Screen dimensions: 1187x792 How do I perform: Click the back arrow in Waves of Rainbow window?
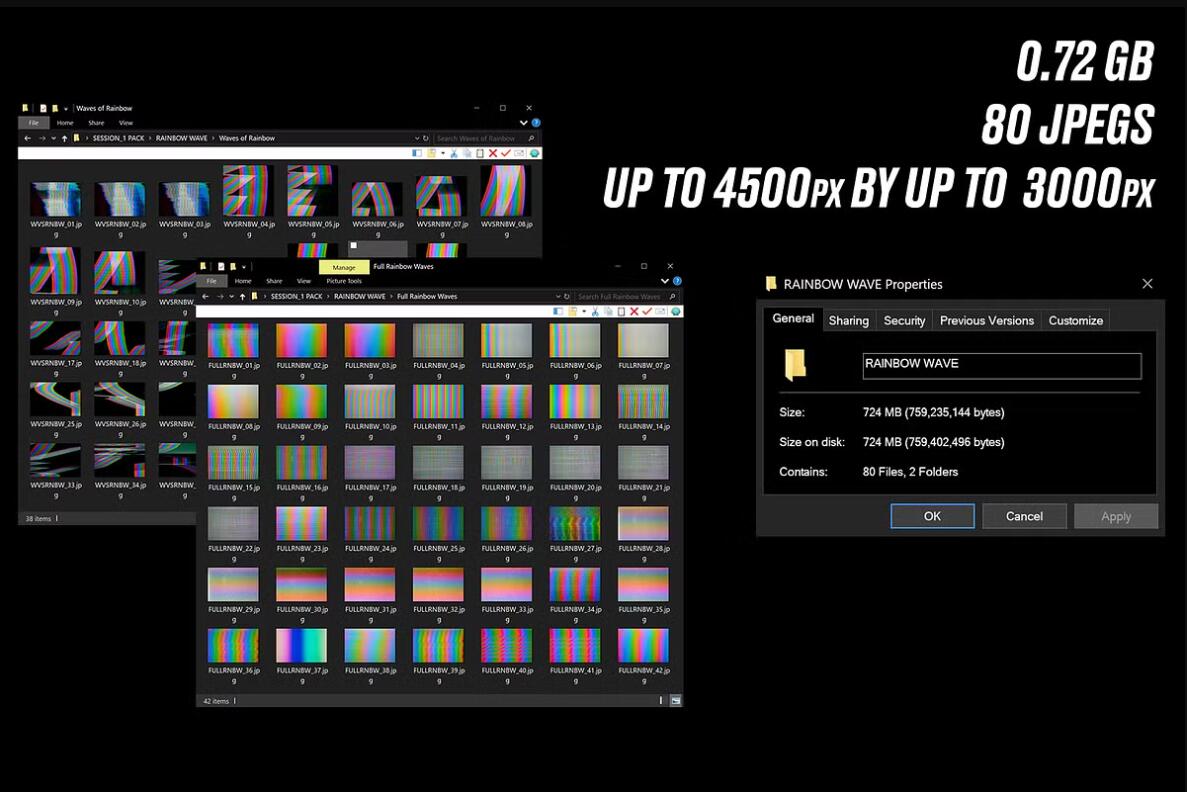pos(27,138)
